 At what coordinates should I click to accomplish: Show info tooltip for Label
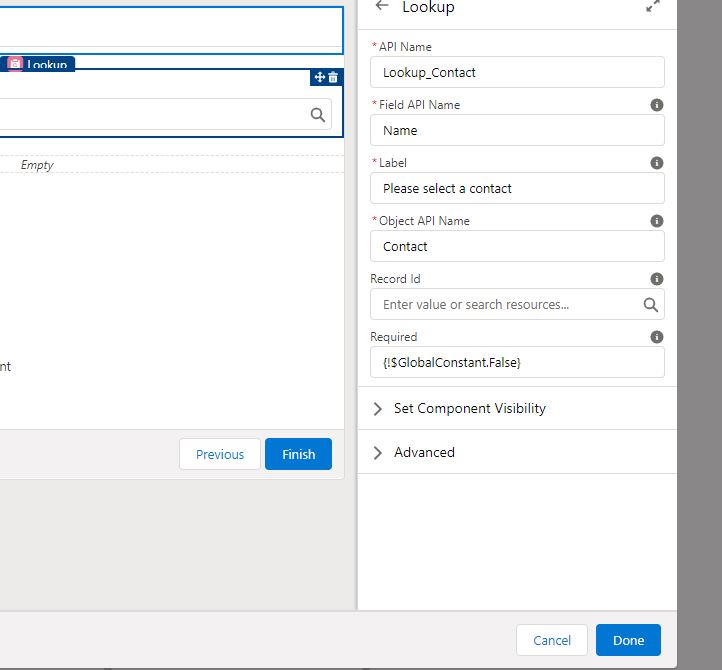pos(657,163)
